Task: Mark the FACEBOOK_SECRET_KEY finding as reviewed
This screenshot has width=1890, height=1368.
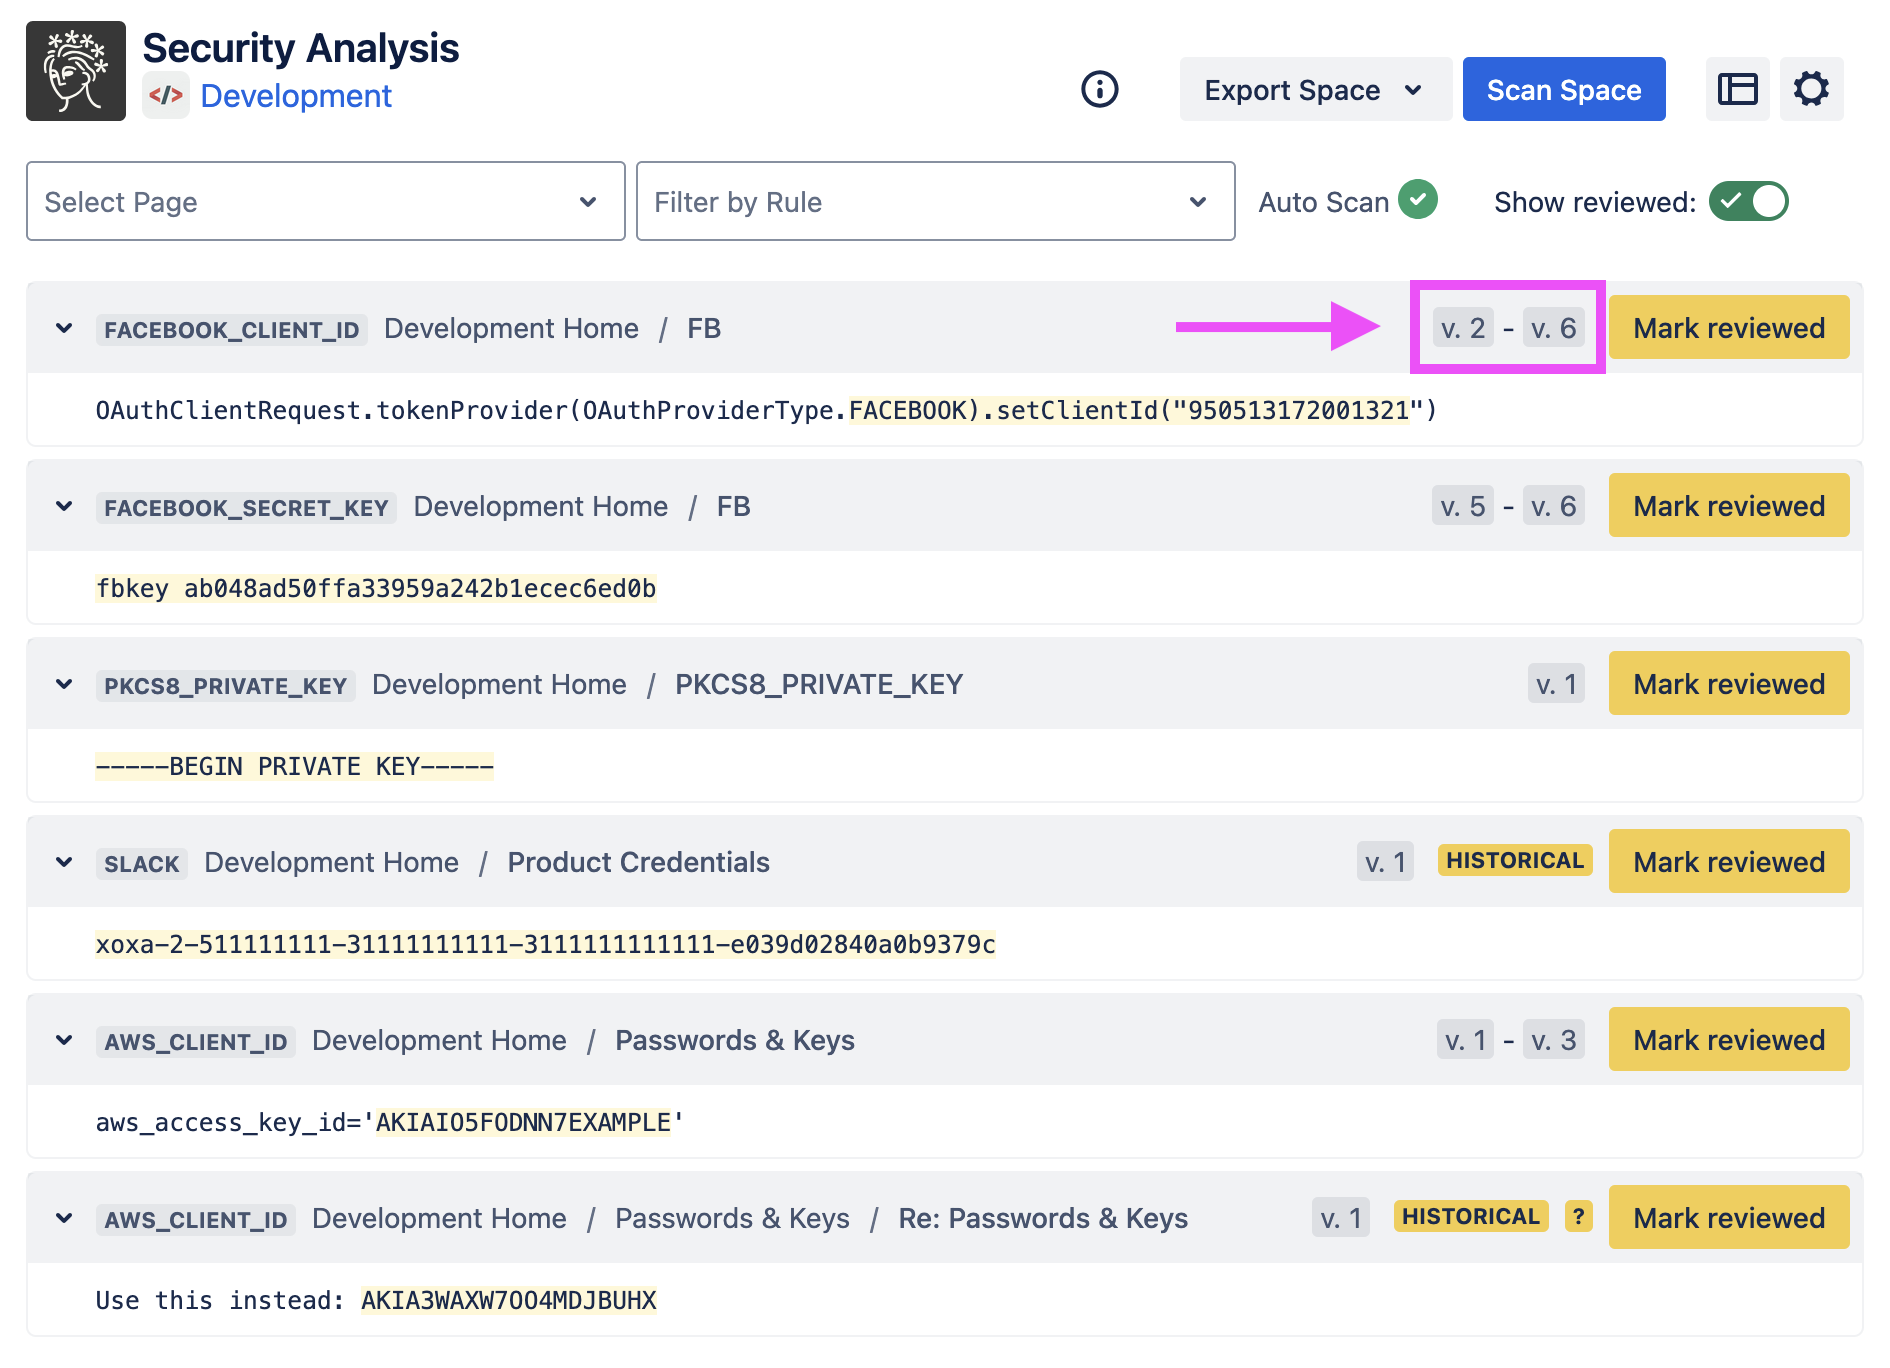Action: pos(1728,506)
